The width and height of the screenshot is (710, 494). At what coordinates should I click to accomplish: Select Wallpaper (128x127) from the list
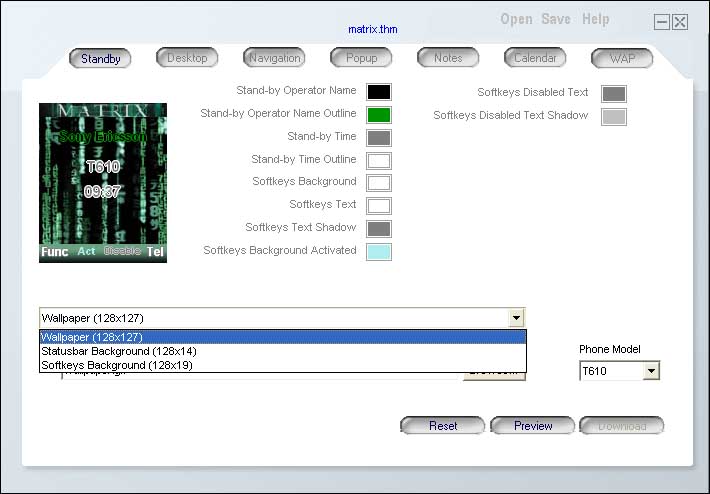click(283, 337)
